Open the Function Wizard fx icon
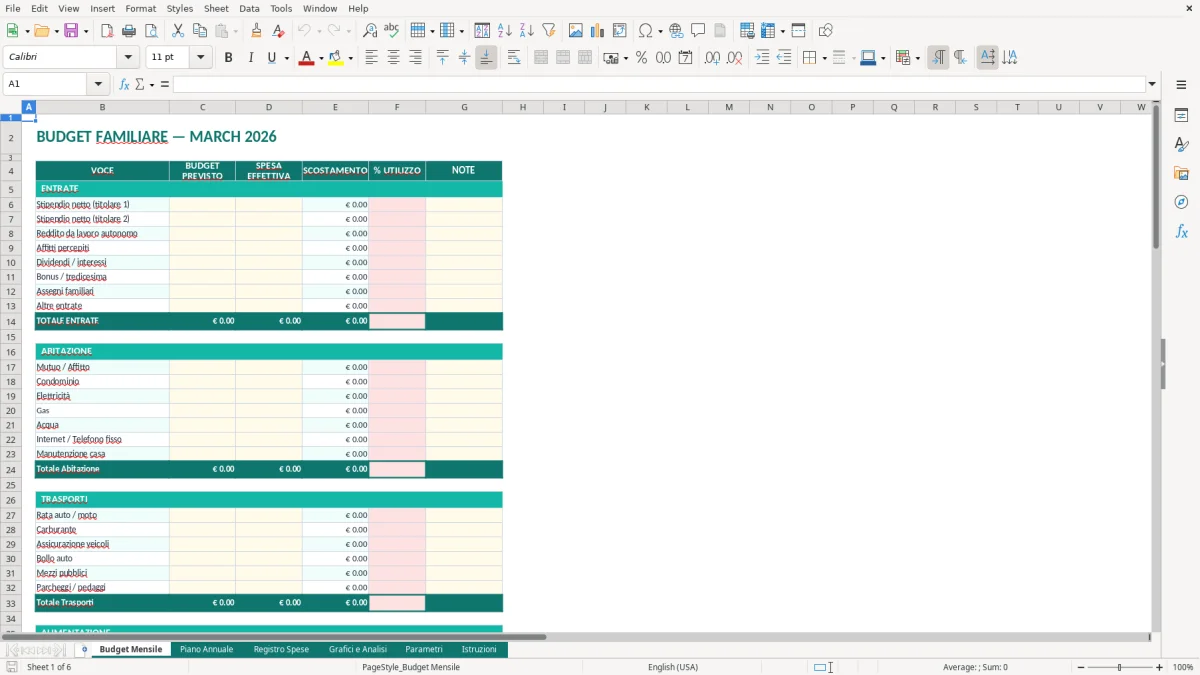The width and height of the screenshot is (1200, 675). click(x=124, y=84)
